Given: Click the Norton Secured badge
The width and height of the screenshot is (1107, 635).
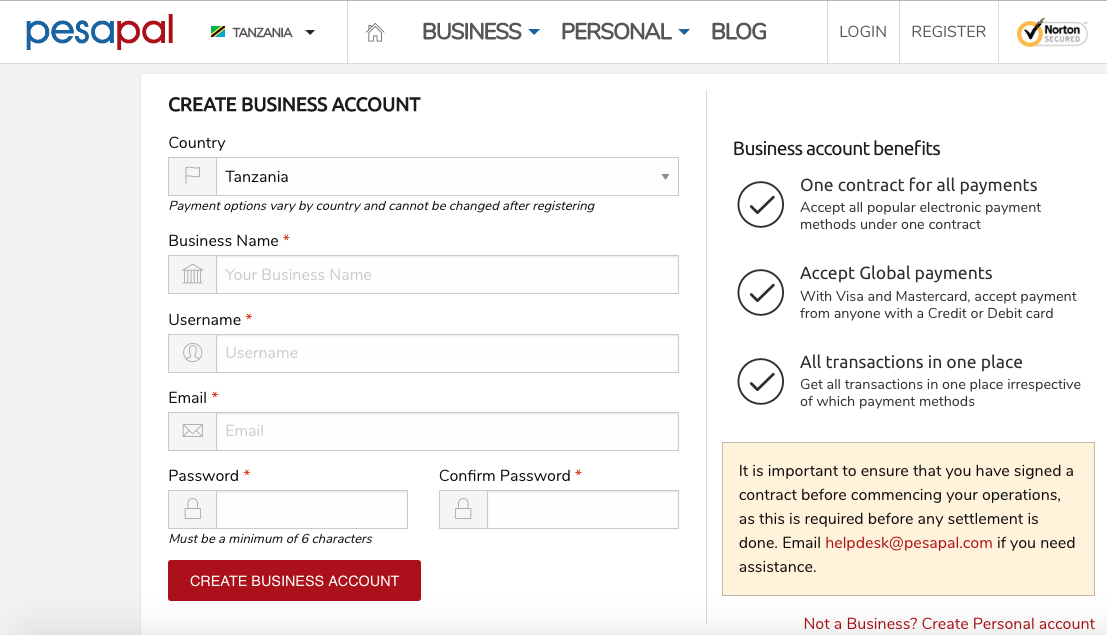Looking at the screenshot, I should coord(1052,32).
